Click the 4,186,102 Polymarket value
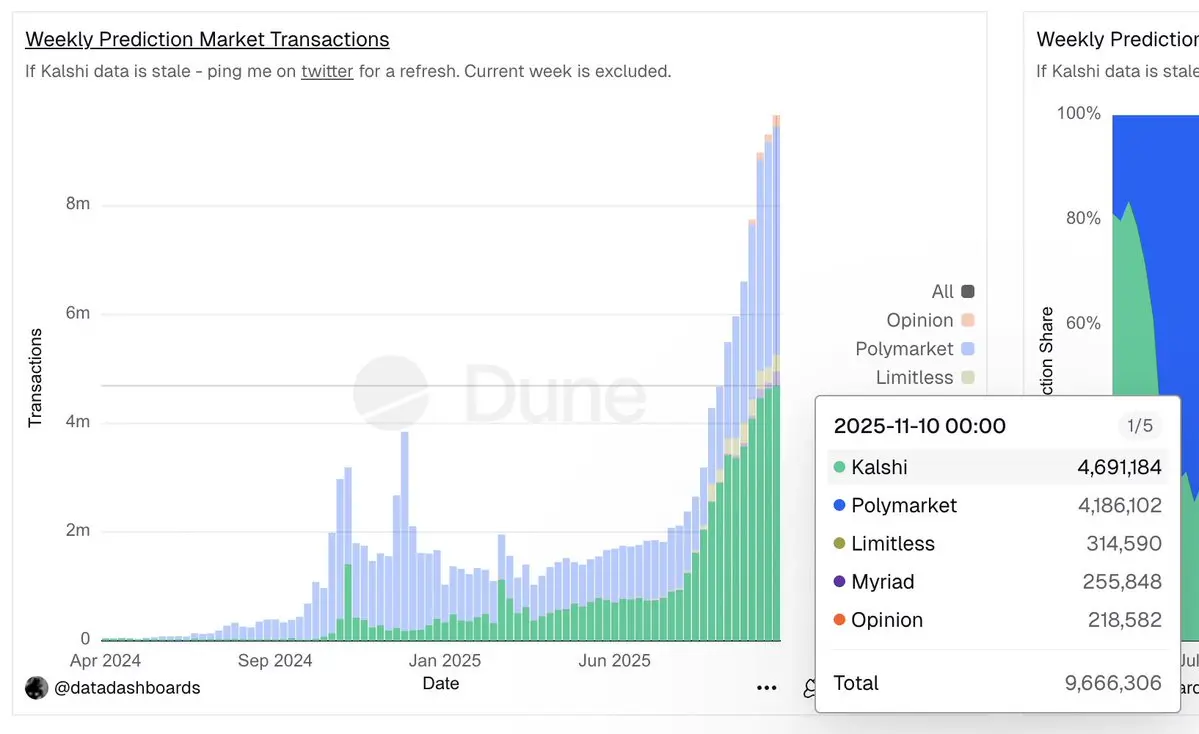The height and width of the screenshot is (734, 1199). [x=1120, y=505]
